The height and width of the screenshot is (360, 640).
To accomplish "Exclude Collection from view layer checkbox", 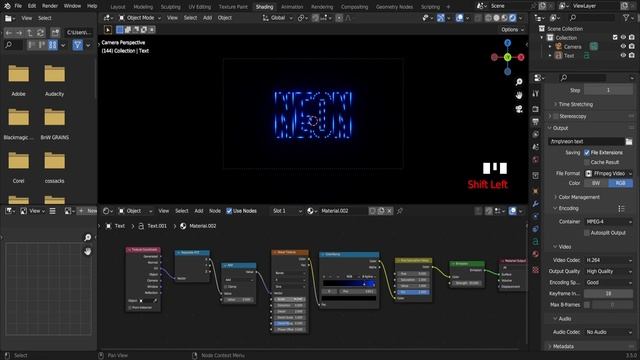I will [615, 37].
